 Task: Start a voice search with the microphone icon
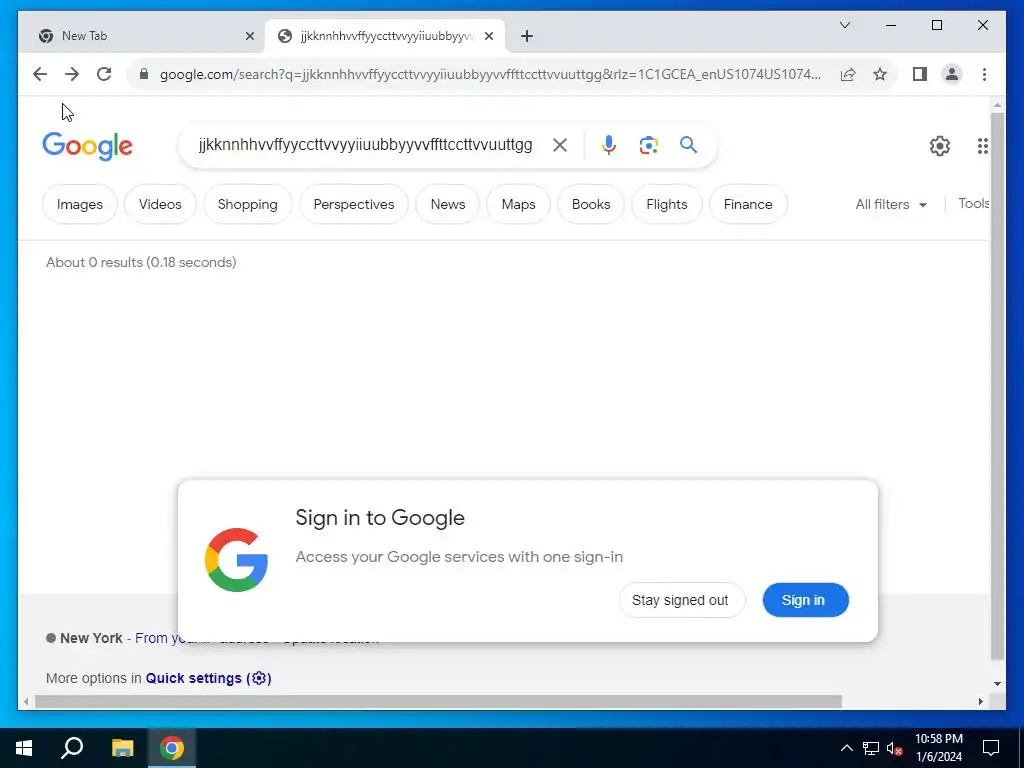609,145
